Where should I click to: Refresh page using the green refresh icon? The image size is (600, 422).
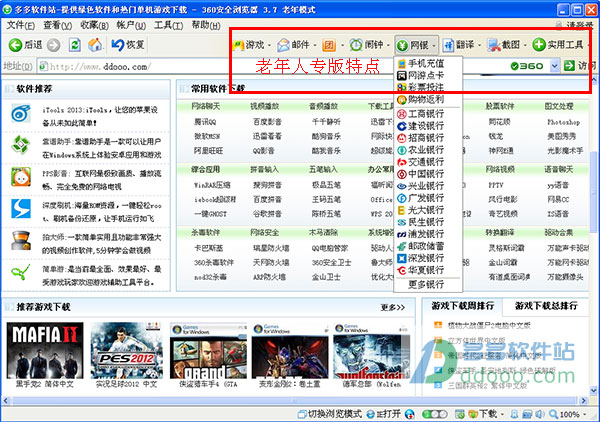pos(75,45)
